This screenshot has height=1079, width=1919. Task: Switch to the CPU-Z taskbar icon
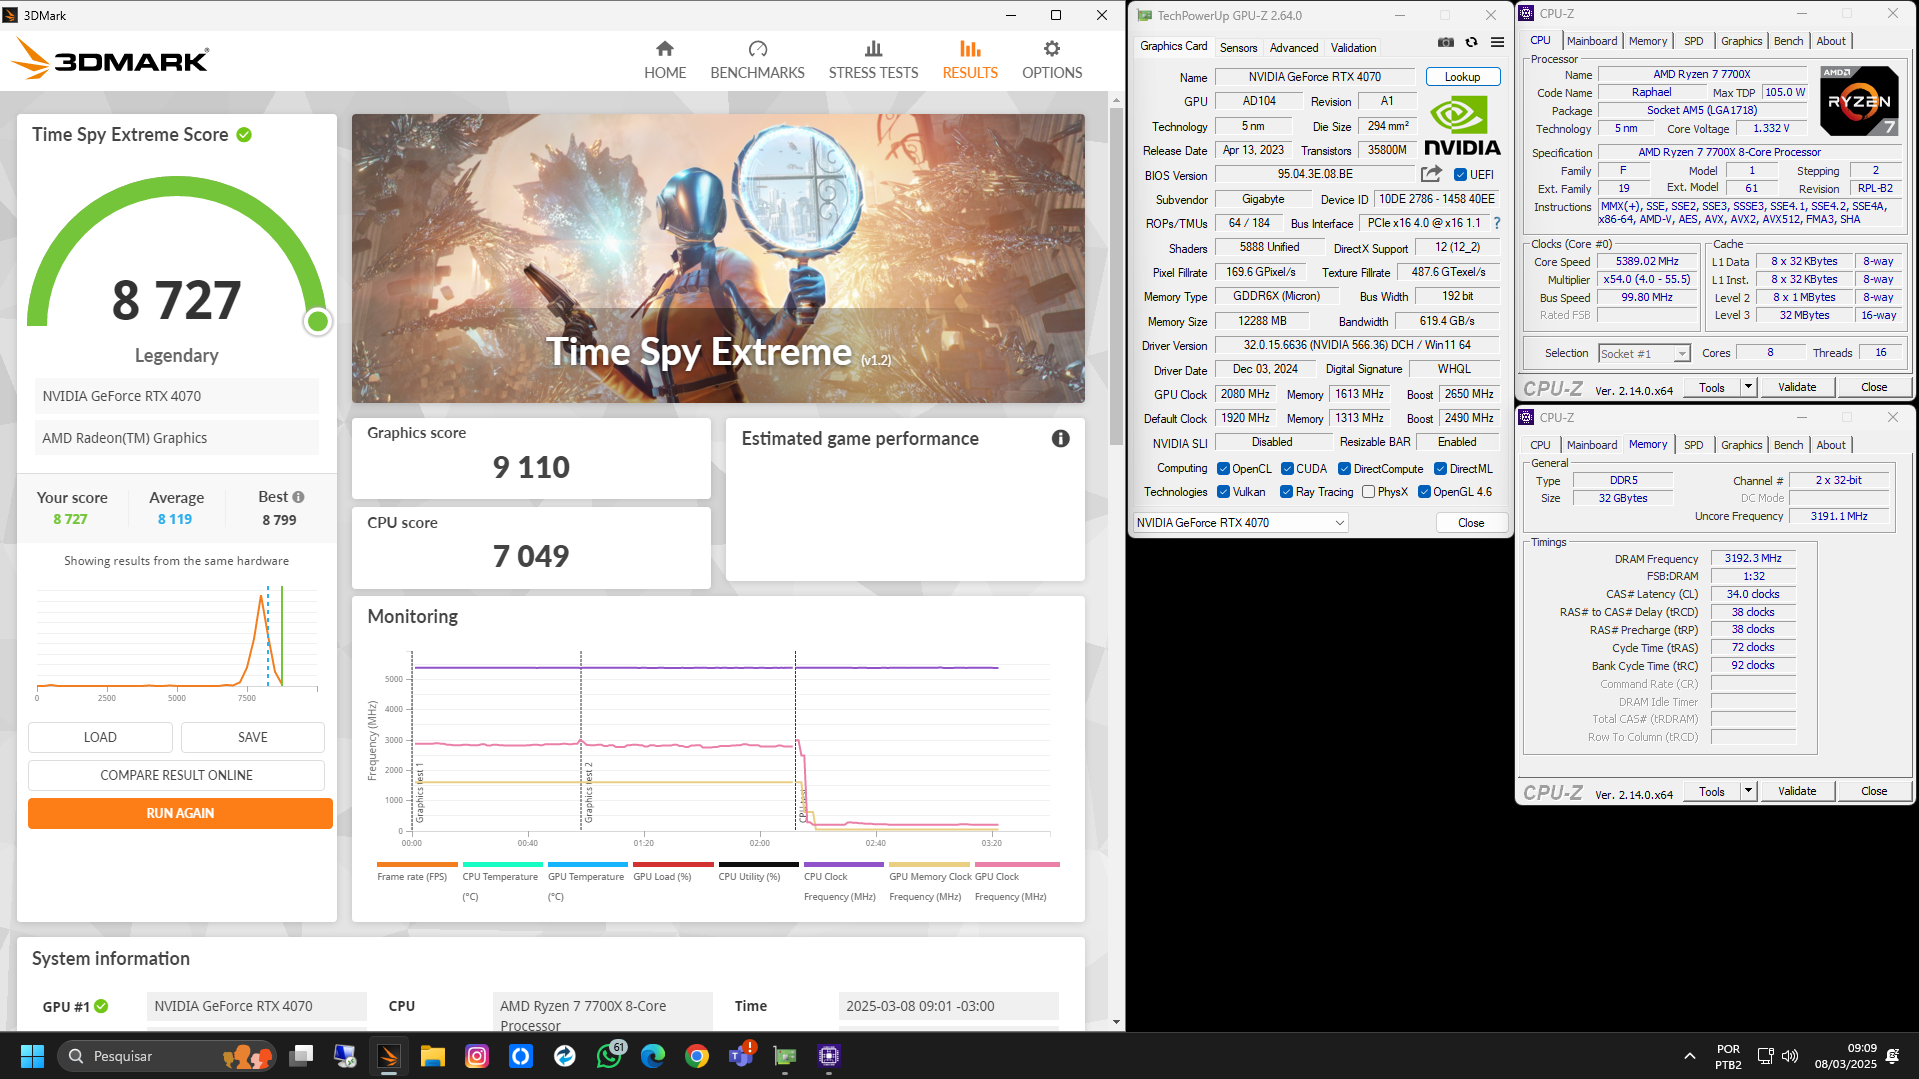pyautogui.click(x=829, y=1056)
